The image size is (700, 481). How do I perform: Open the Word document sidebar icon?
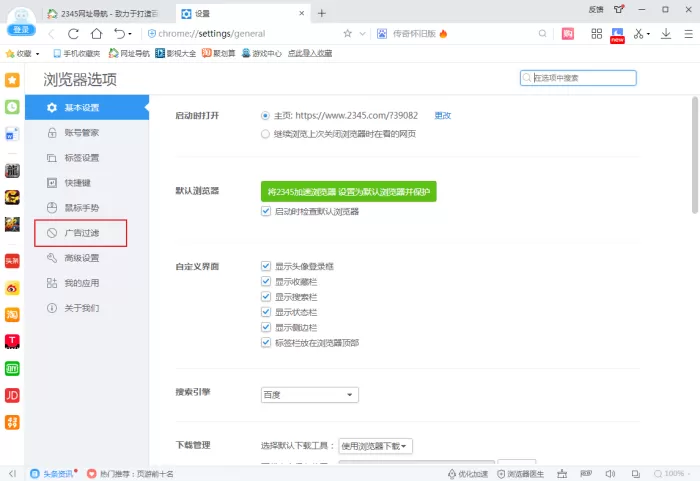click(x=12, y=134)
